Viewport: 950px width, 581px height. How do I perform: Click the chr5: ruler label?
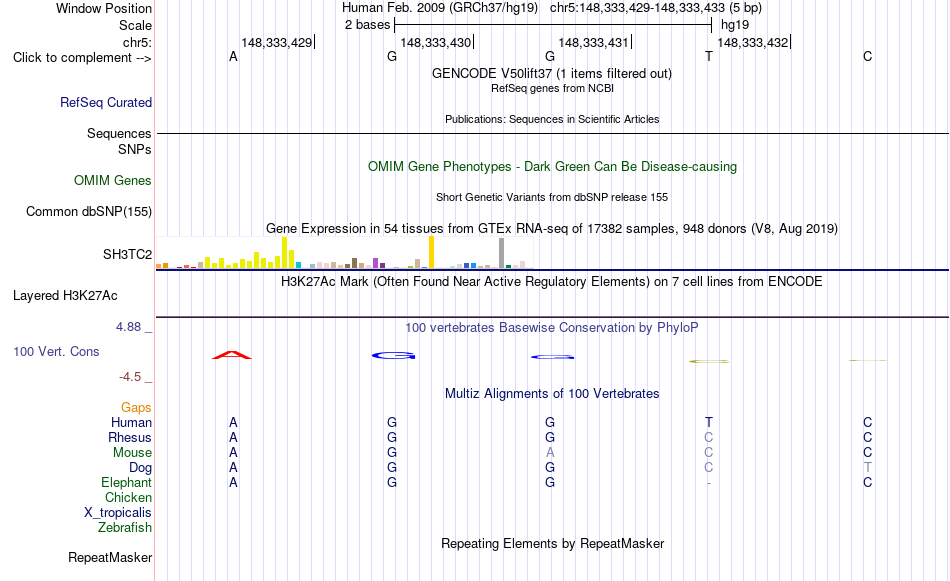pos(138,42)
